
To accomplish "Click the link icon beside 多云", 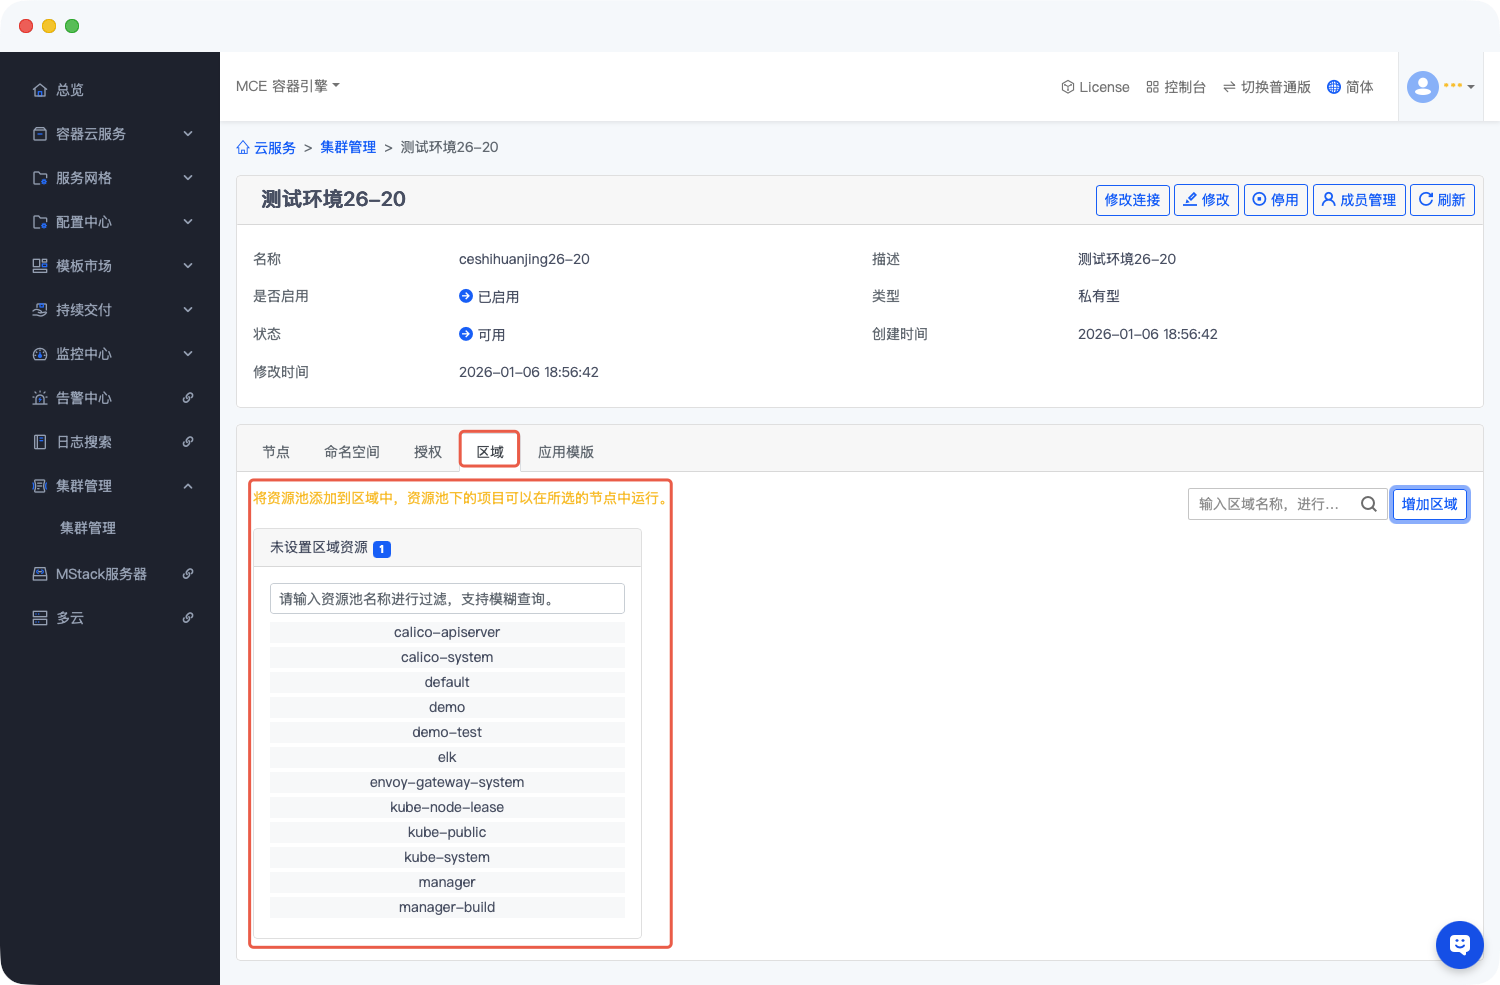I will (x=188, y=618).
